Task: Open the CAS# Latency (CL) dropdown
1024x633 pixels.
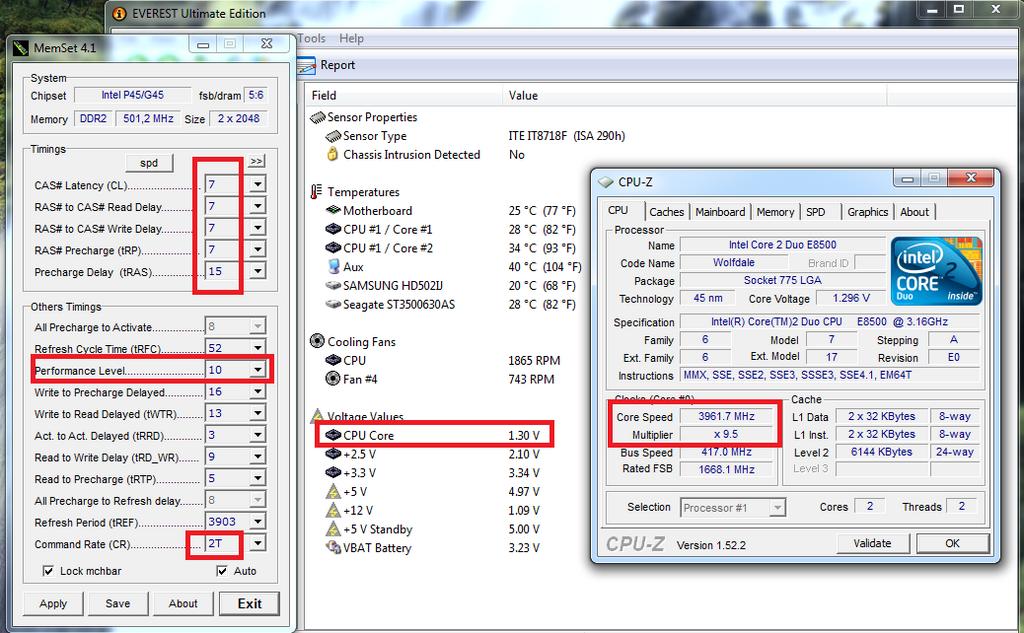Action: tap(258, 185)
